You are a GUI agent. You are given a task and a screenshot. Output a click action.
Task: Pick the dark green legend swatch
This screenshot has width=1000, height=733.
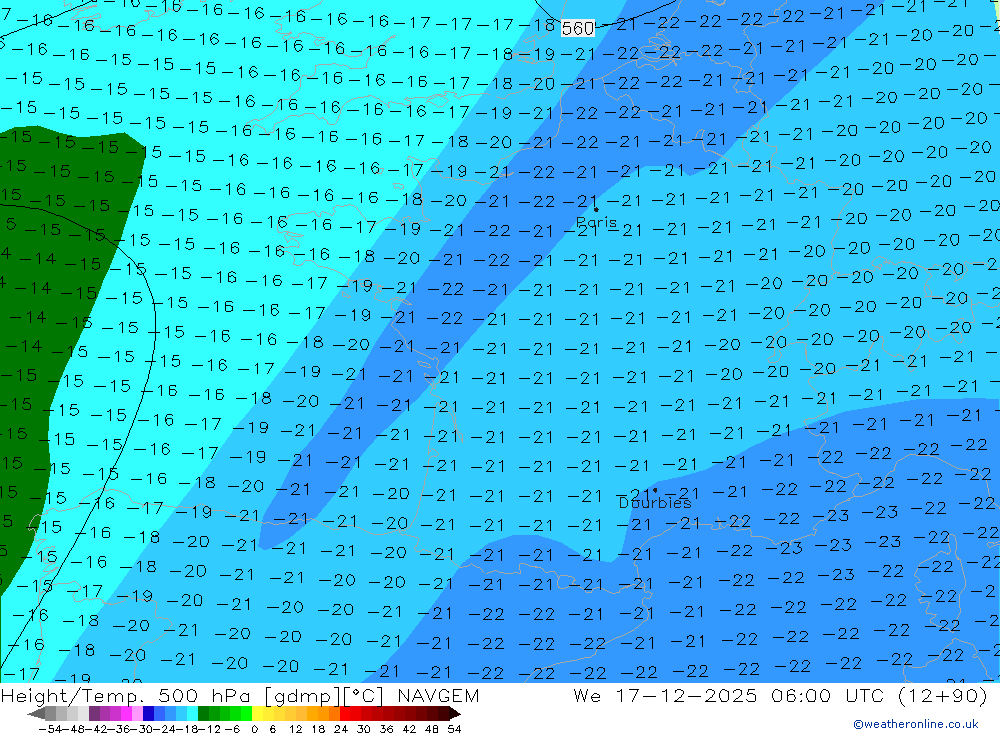203,714
